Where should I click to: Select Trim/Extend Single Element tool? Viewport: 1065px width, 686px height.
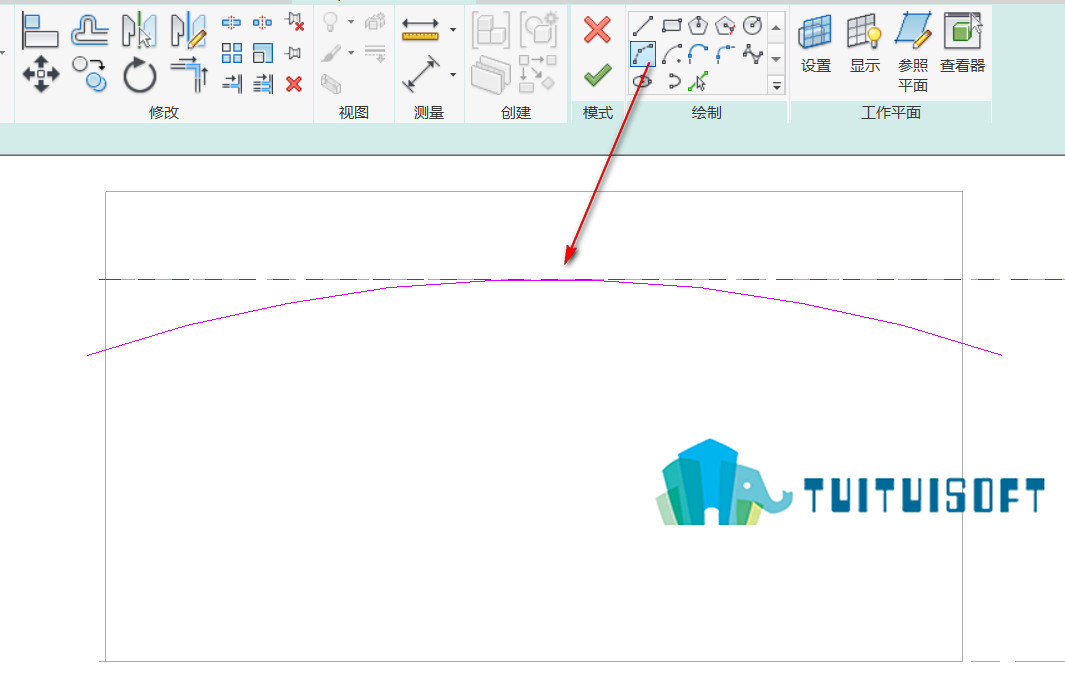pos(232,84)
